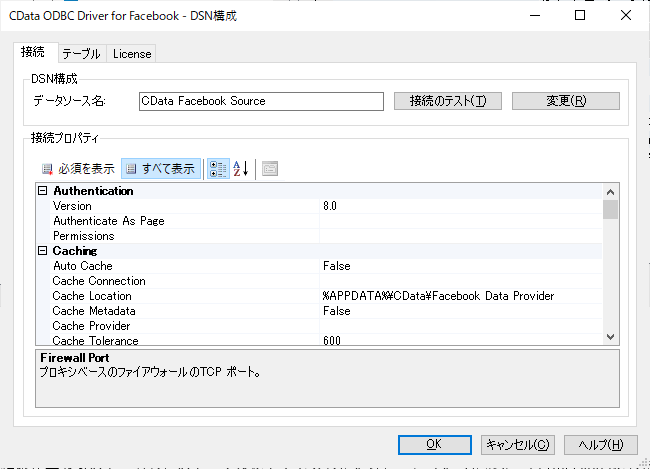Click the scroll up arrow of property grid
The height and width of the screenshot is (469, 650).
click(x=610, y=192)
